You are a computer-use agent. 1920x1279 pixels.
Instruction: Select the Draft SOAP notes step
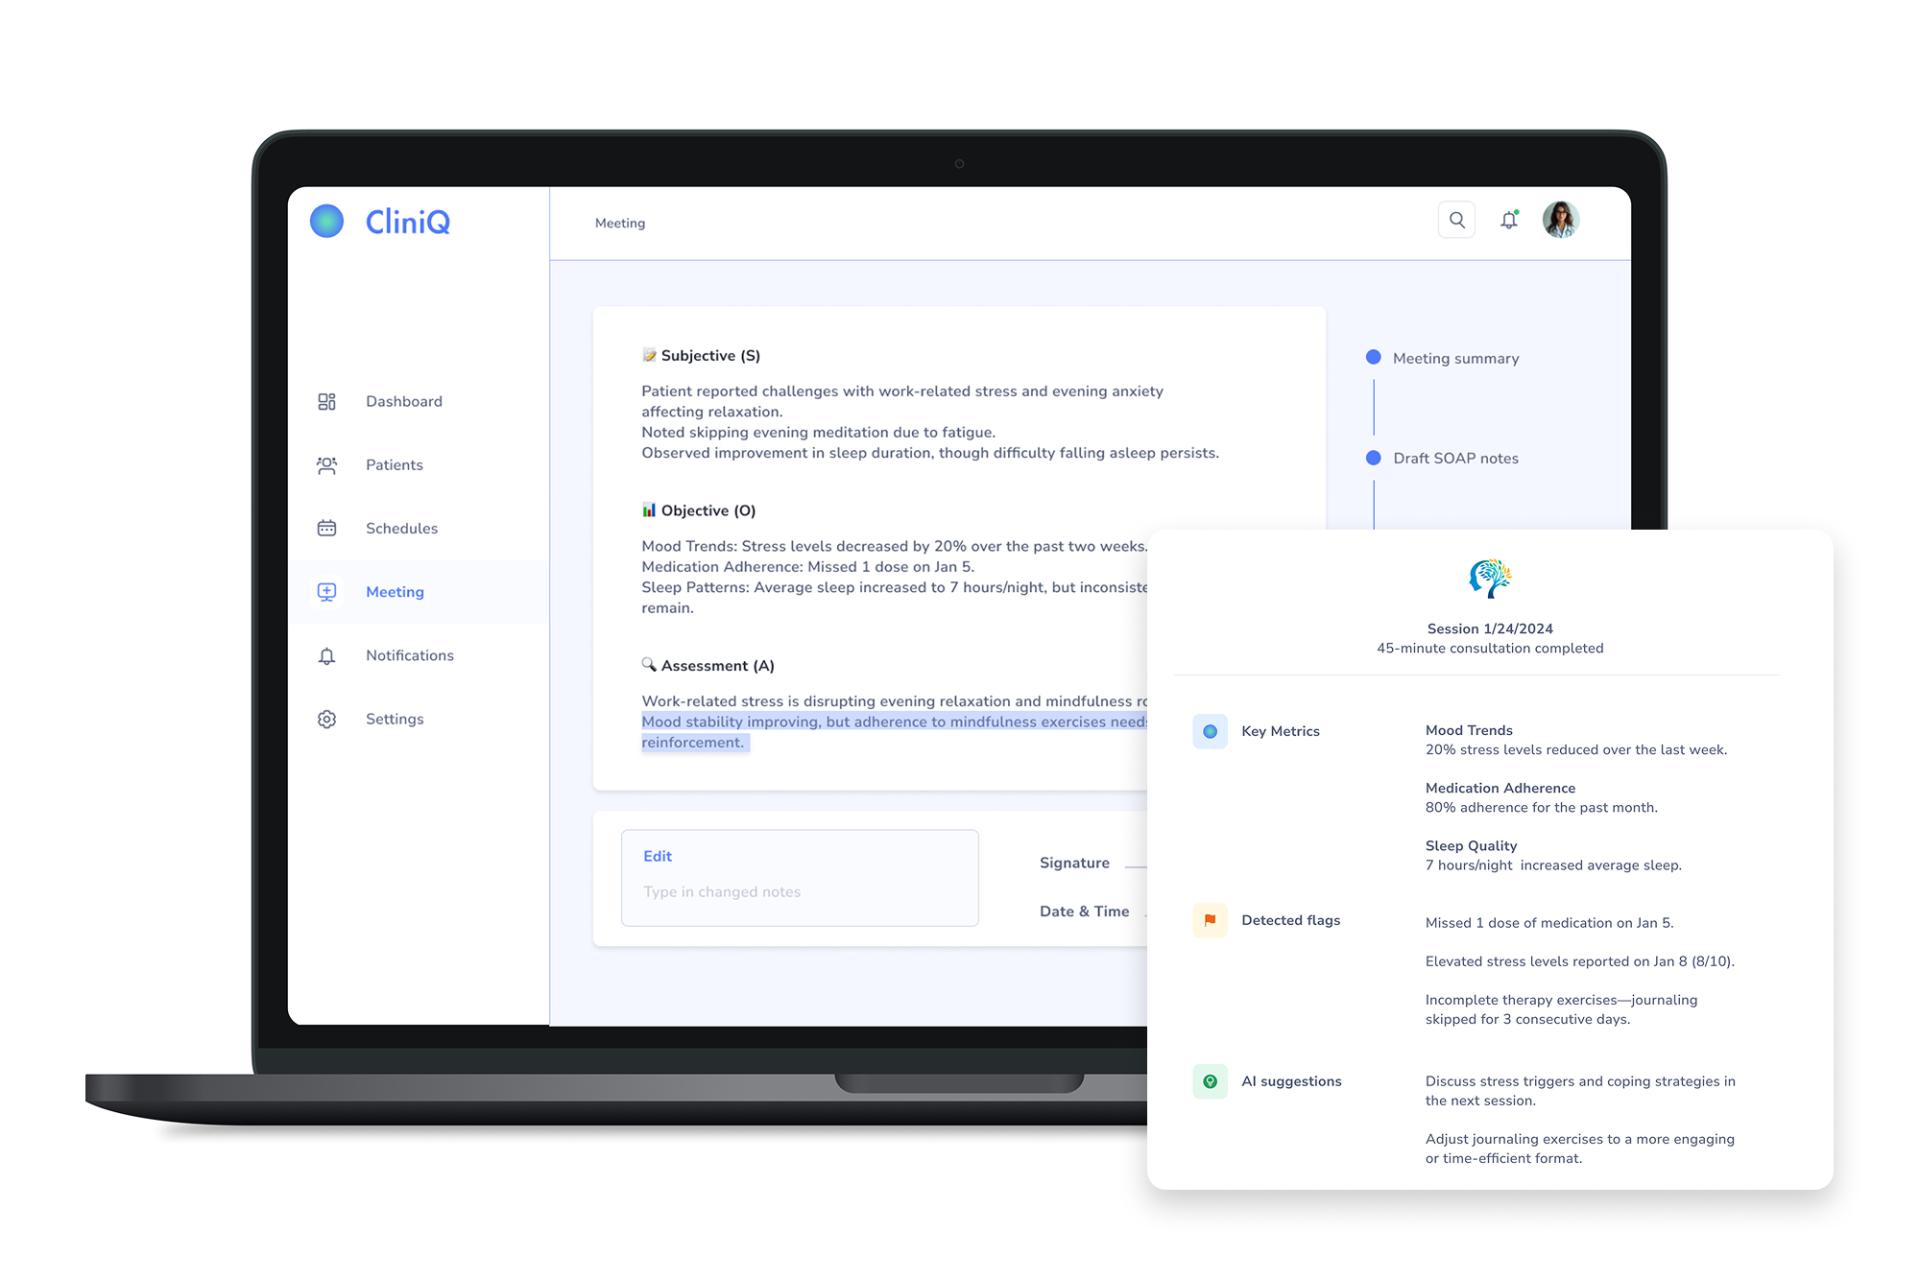pyautogui.click(x=1455, y=458)
